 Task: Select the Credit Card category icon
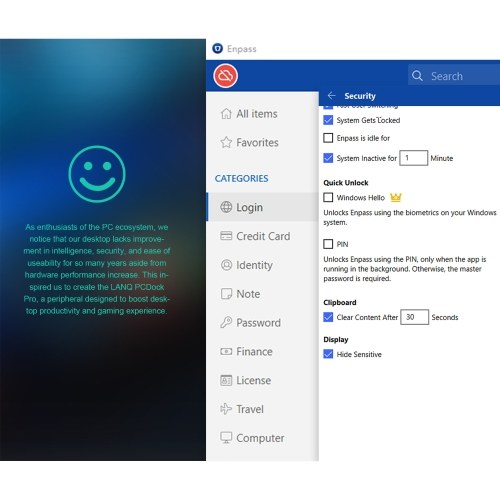point(226,236)
